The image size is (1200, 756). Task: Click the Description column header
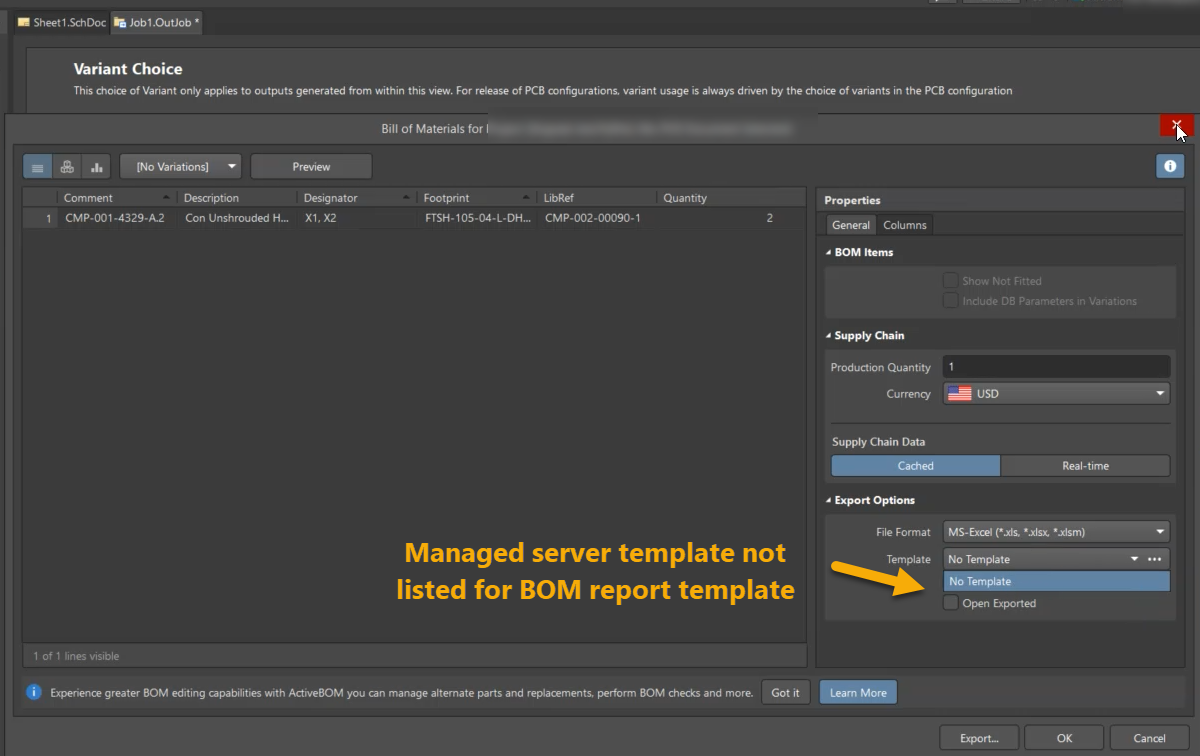(236, 198)
